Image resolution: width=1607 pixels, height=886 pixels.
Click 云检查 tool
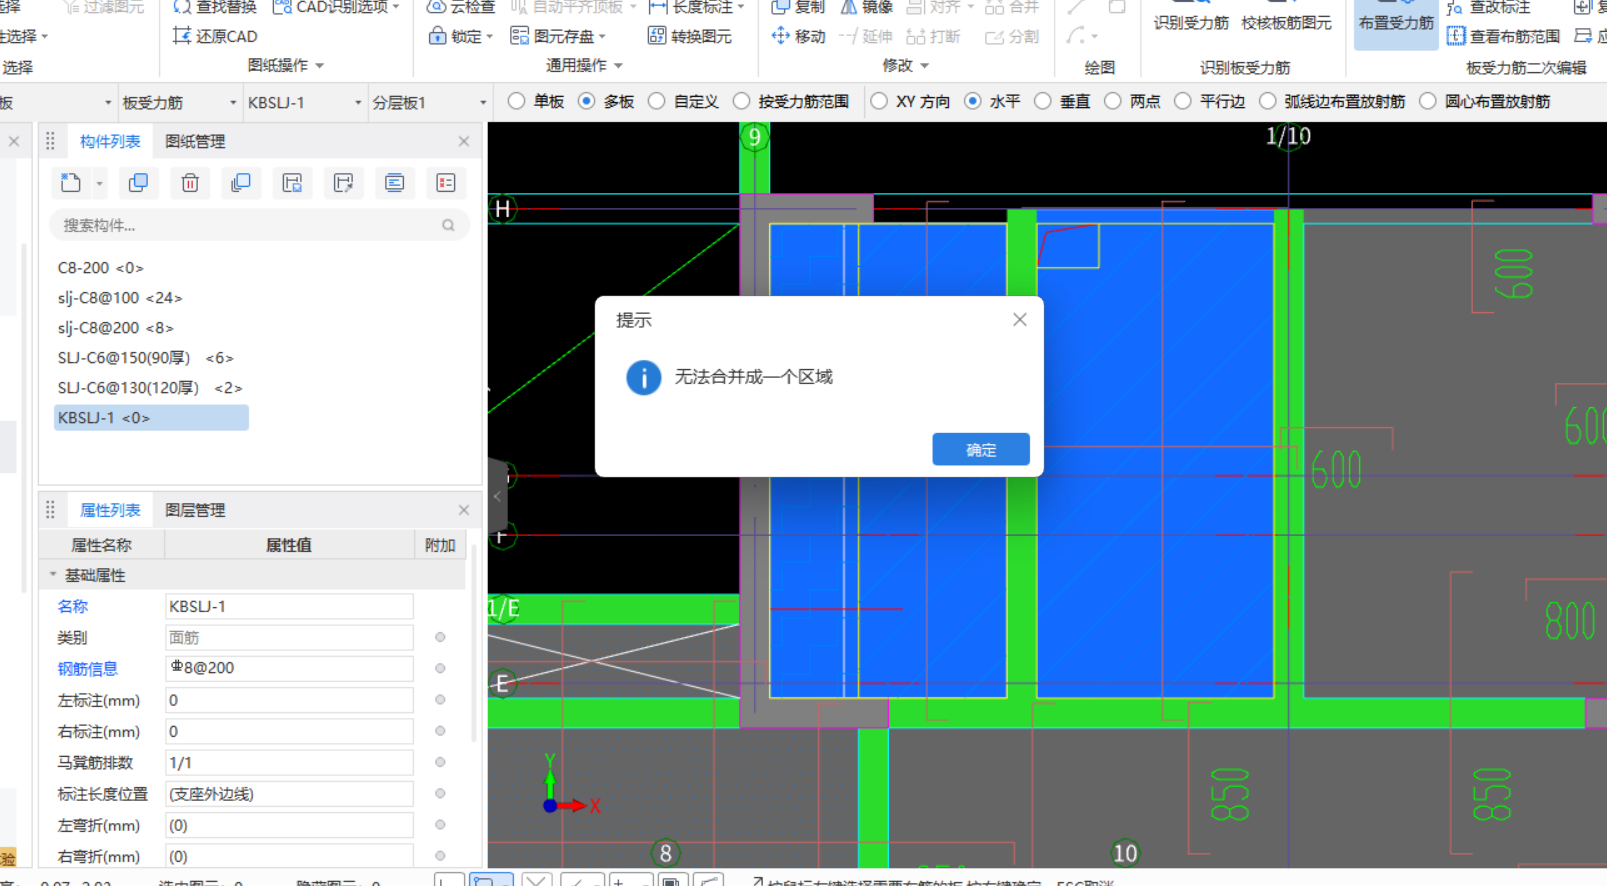pyautogui.click(x=461, y=7)
